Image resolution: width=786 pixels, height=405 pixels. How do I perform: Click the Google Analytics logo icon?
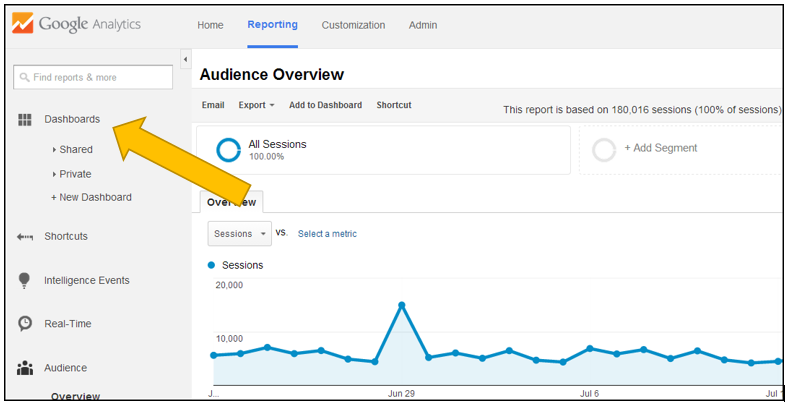(21, 24)
